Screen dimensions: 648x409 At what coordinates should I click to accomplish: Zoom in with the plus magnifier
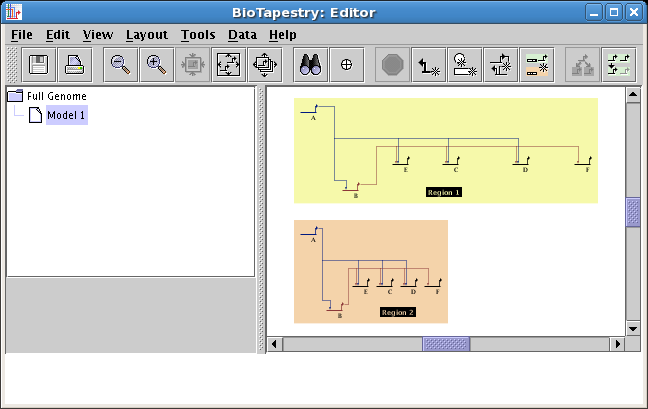point(156,65)
